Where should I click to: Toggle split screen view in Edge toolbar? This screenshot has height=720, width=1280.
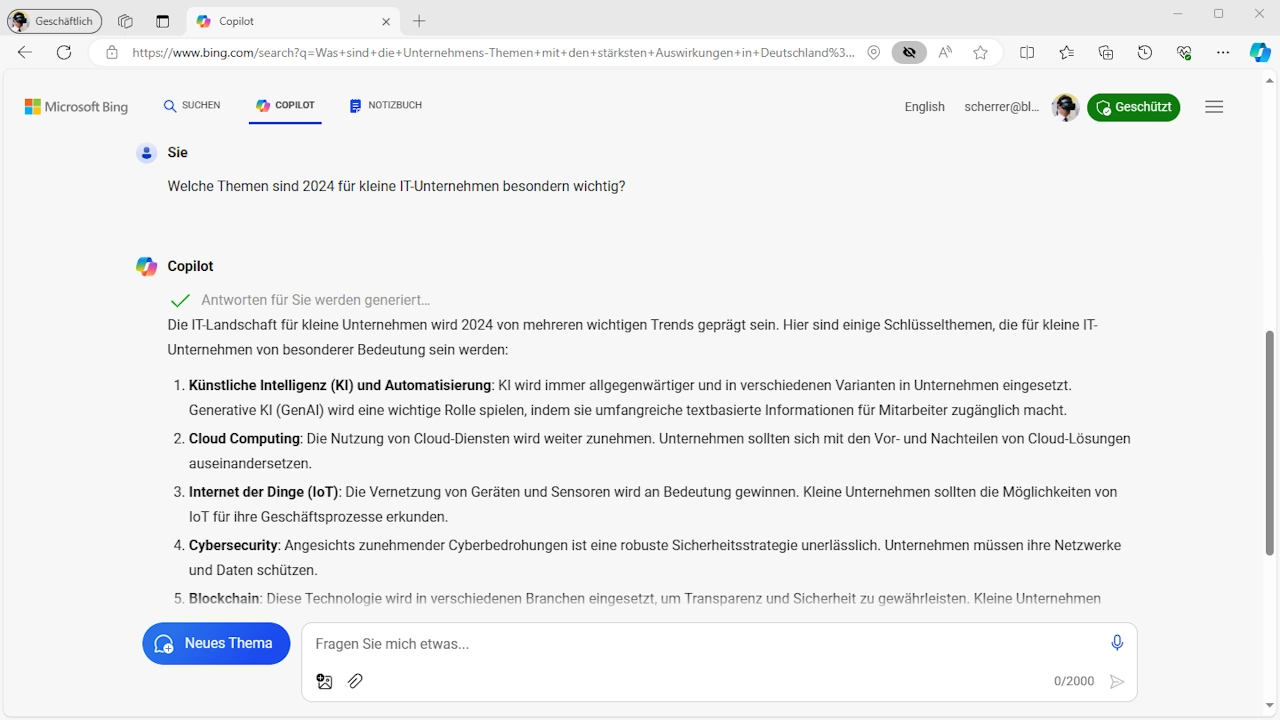point(1027,52)
